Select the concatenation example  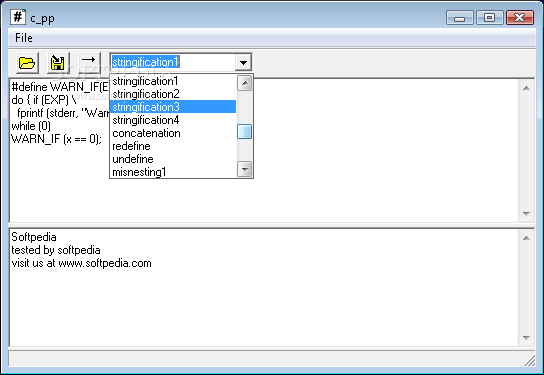pyautogui.click(x=173, y=133)
